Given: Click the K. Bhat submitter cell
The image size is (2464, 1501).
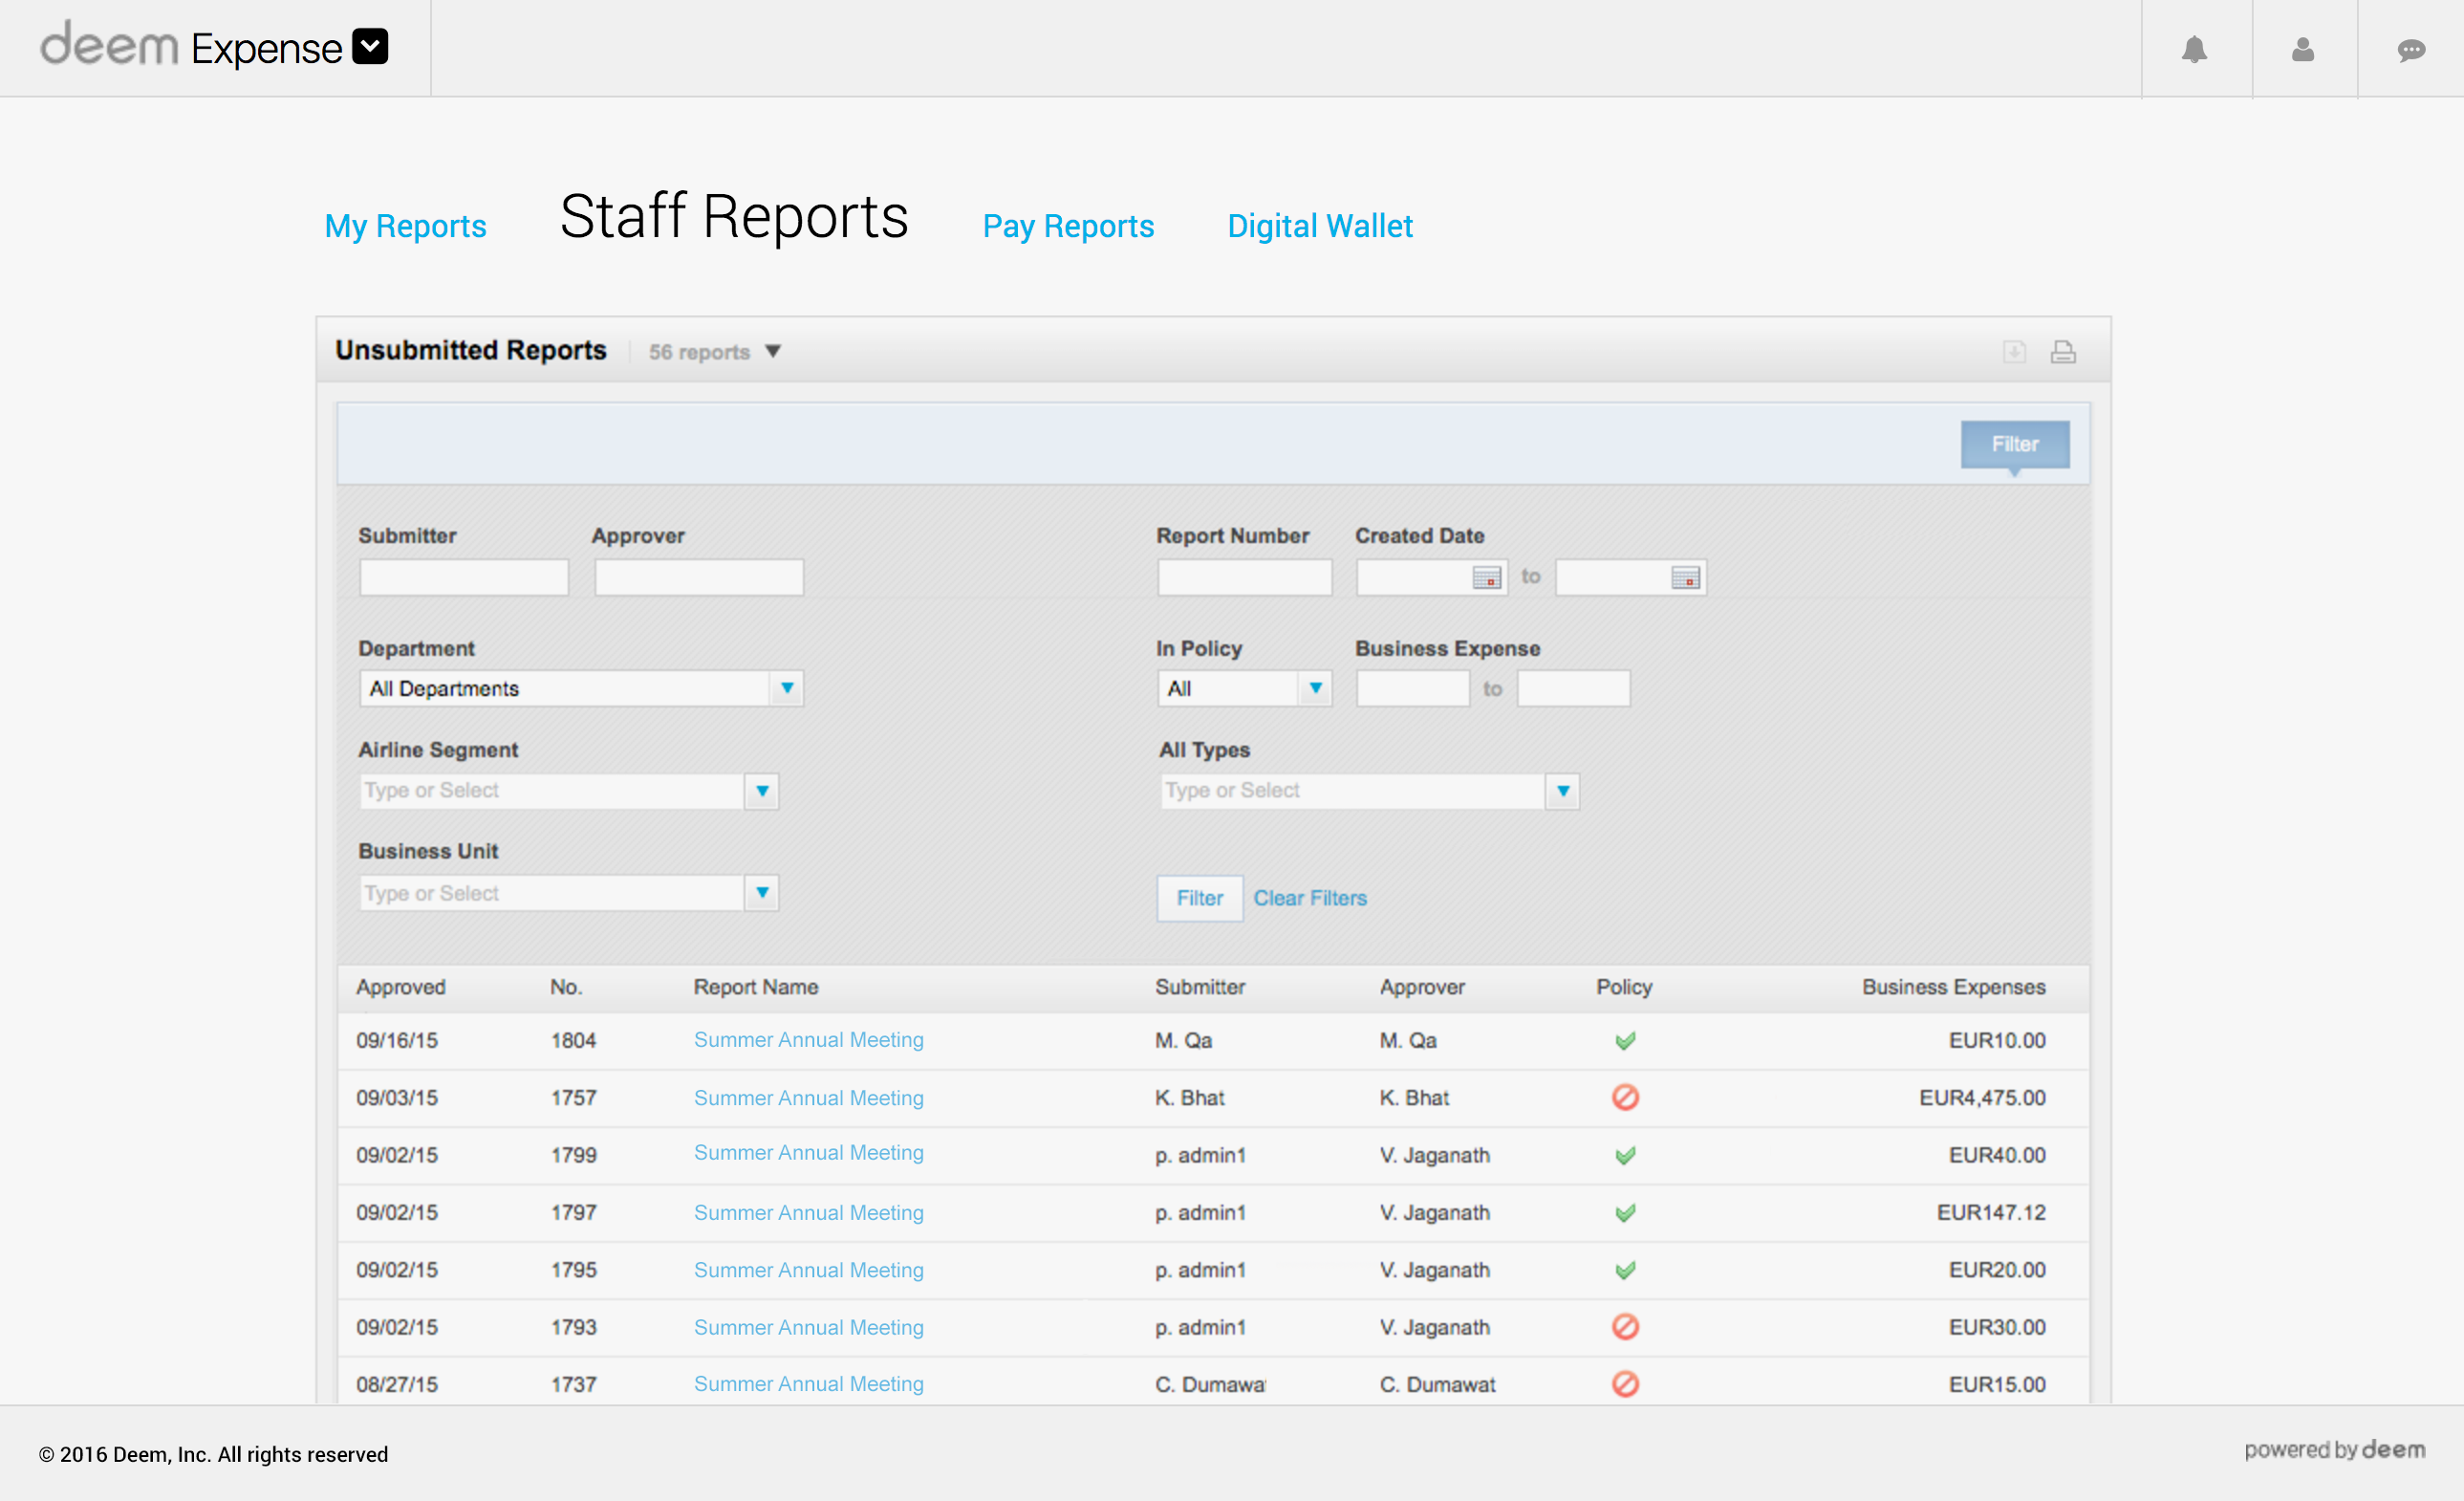Looking at the screenshot, I should coord(1189,1098).
